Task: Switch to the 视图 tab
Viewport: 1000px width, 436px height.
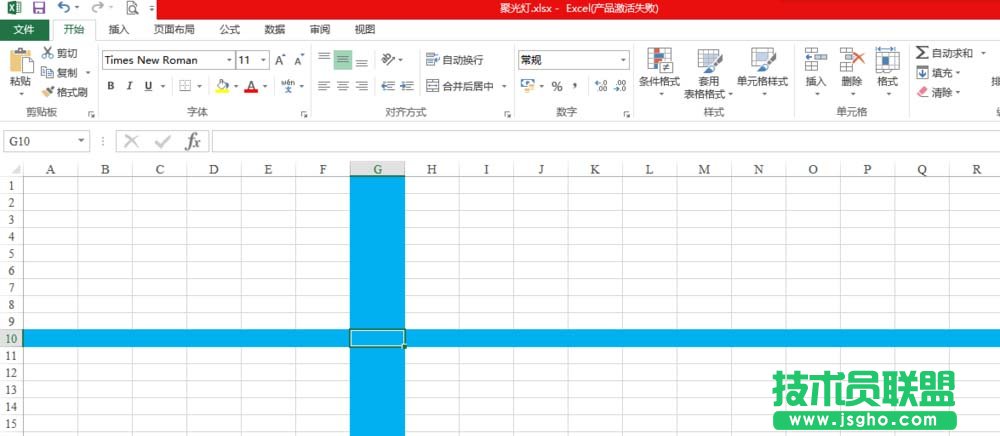Action: pos(365,29)
